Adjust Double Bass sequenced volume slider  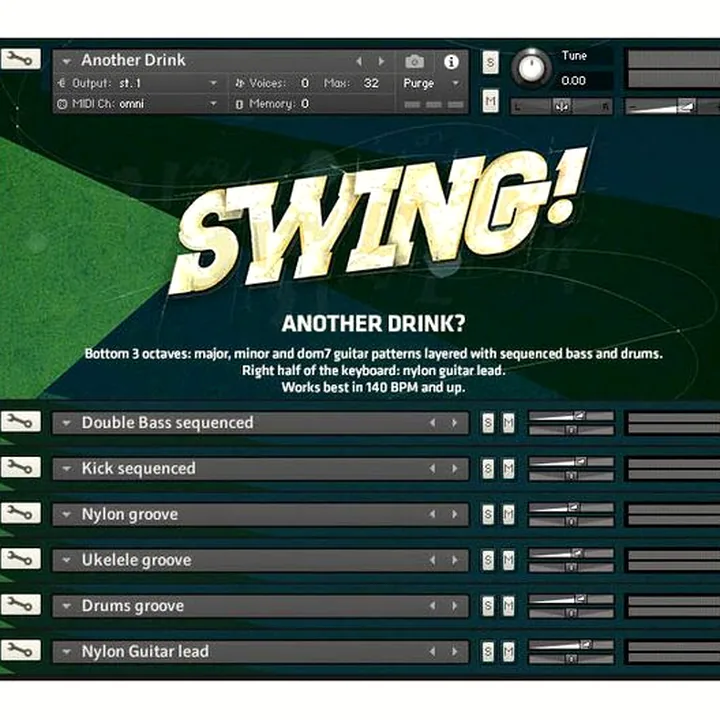click(x=571, y=416)
